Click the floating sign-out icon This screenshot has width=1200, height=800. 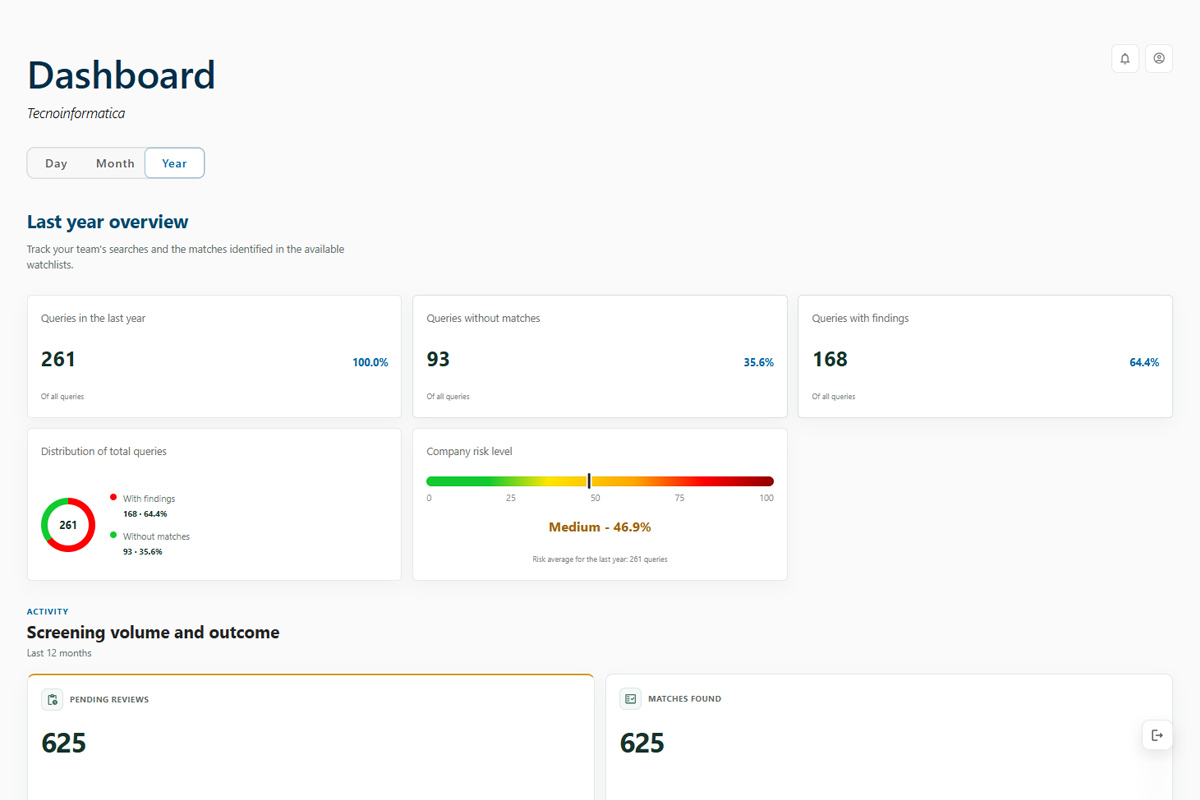(1157, 735)
